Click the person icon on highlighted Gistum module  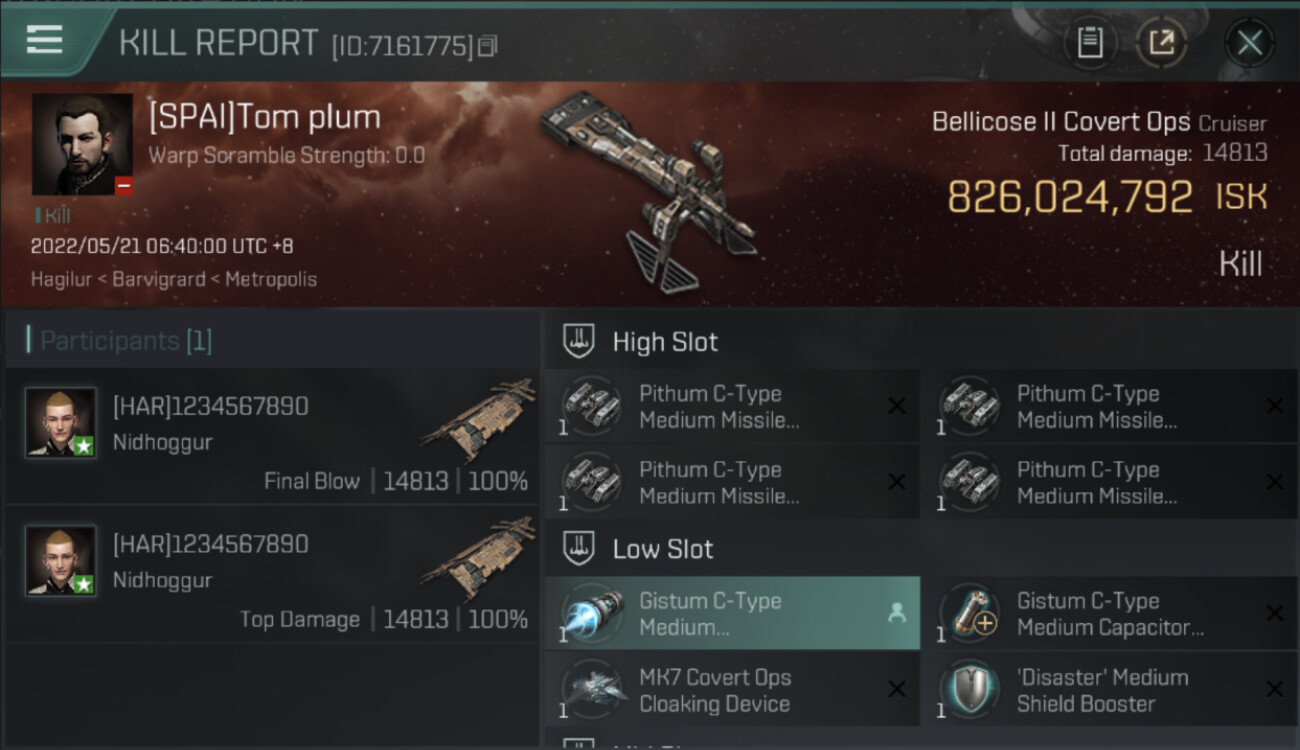pyautogui.click(x=896, y=614)
